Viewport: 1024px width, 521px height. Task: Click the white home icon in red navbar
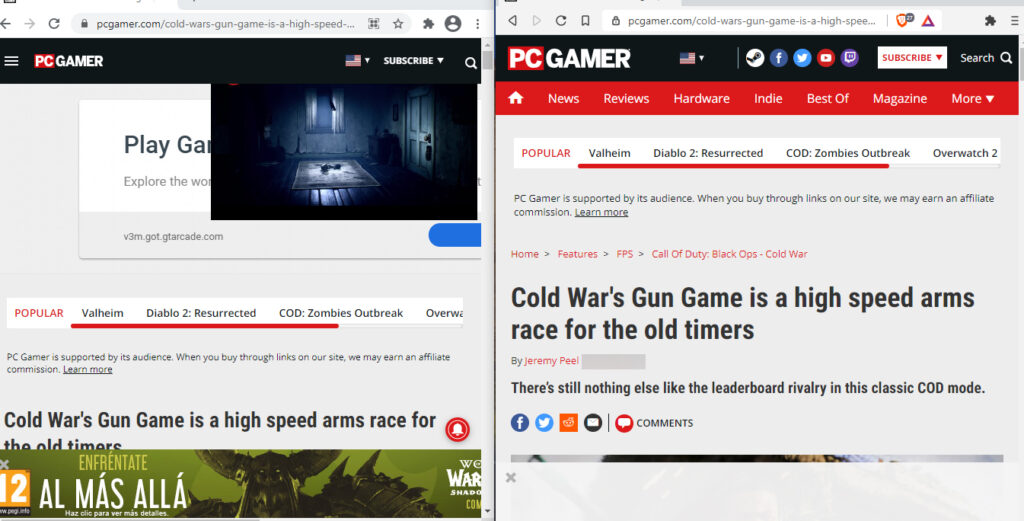pyautogui.click(x=516, y=98)
